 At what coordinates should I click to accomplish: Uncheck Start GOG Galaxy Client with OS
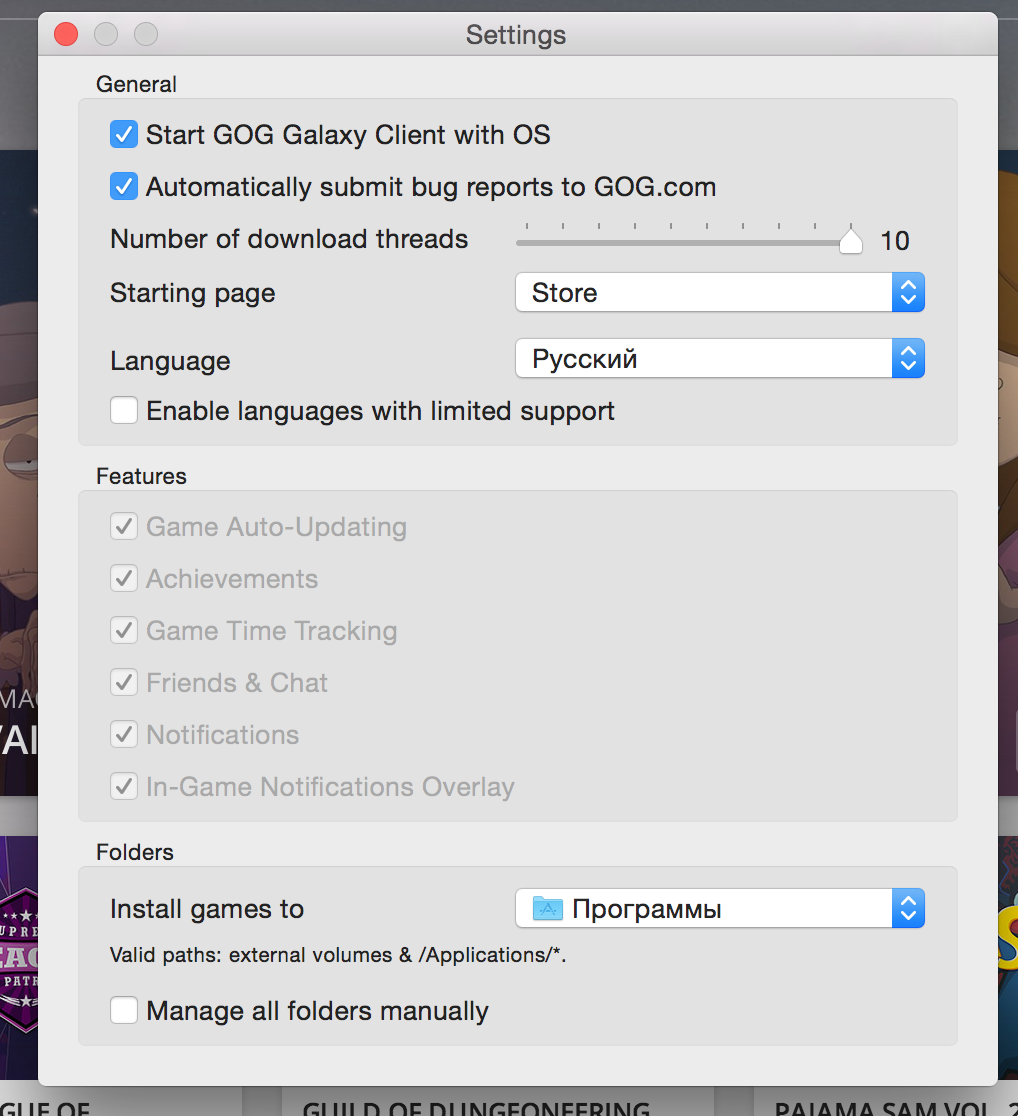click(124, 135)
